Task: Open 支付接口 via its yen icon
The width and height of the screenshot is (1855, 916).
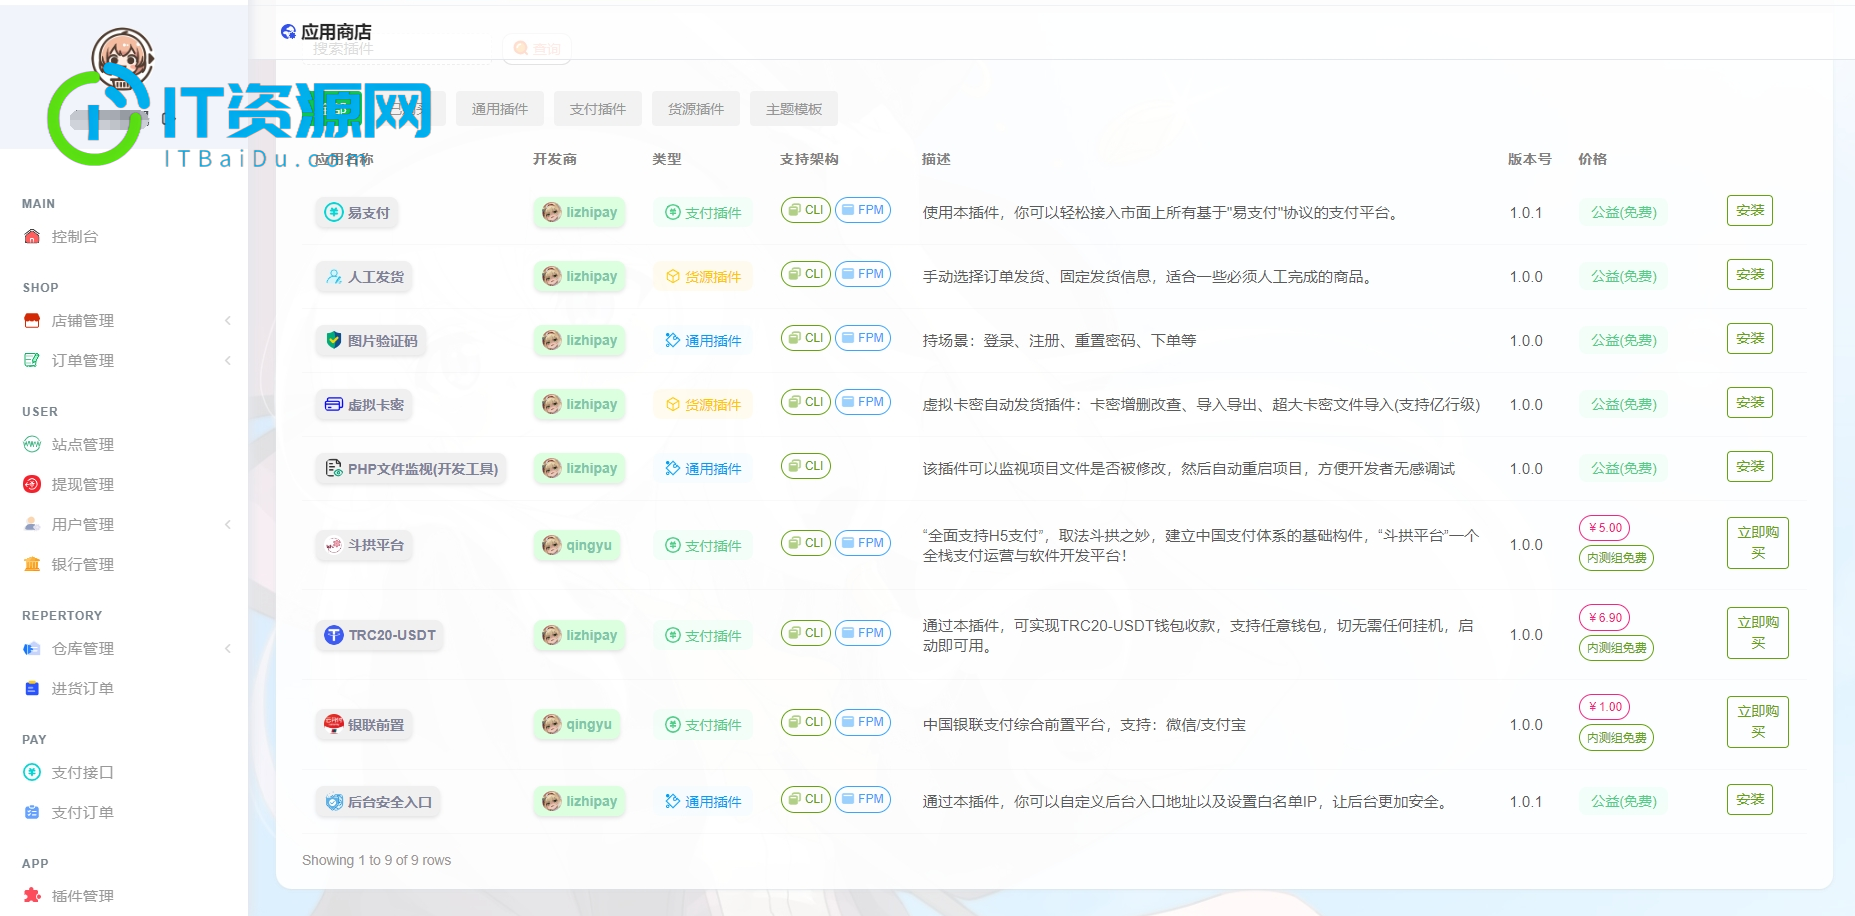Action: coord(32,773)
